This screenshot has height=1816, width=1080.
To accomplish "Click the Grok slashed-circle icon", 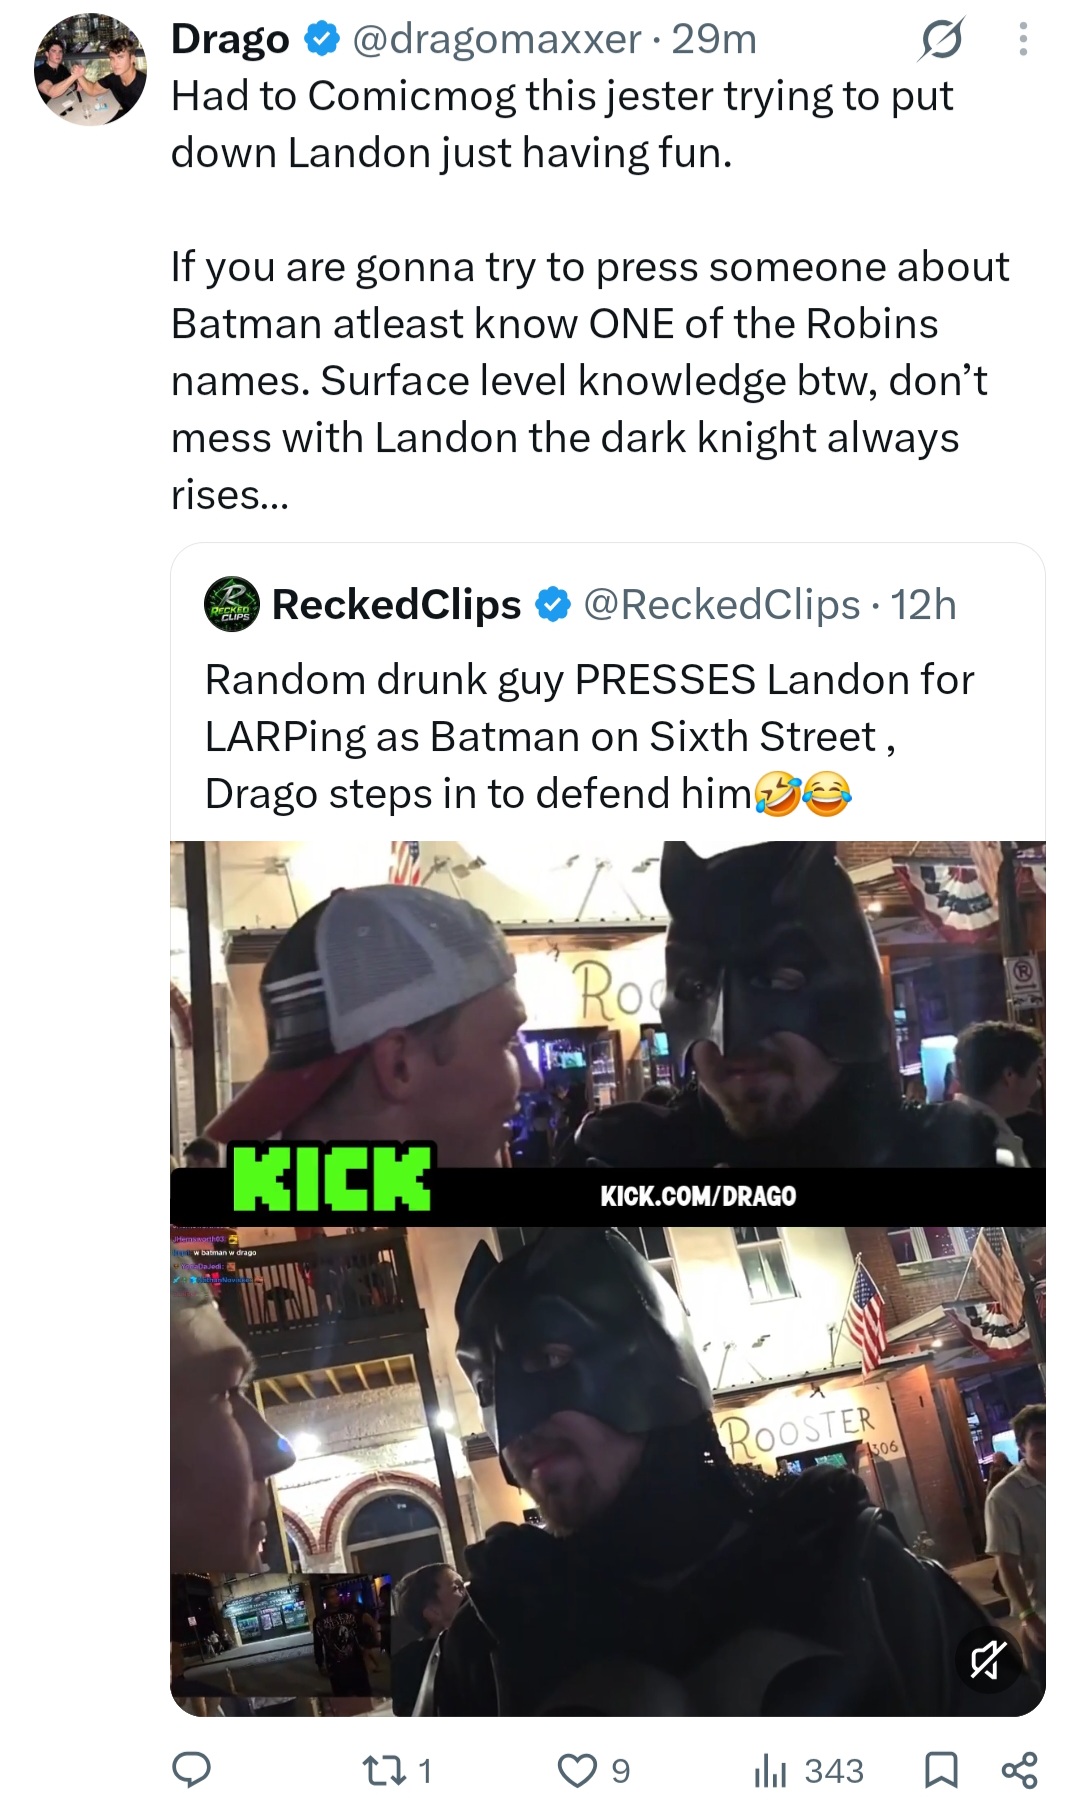I will point(941,40).
